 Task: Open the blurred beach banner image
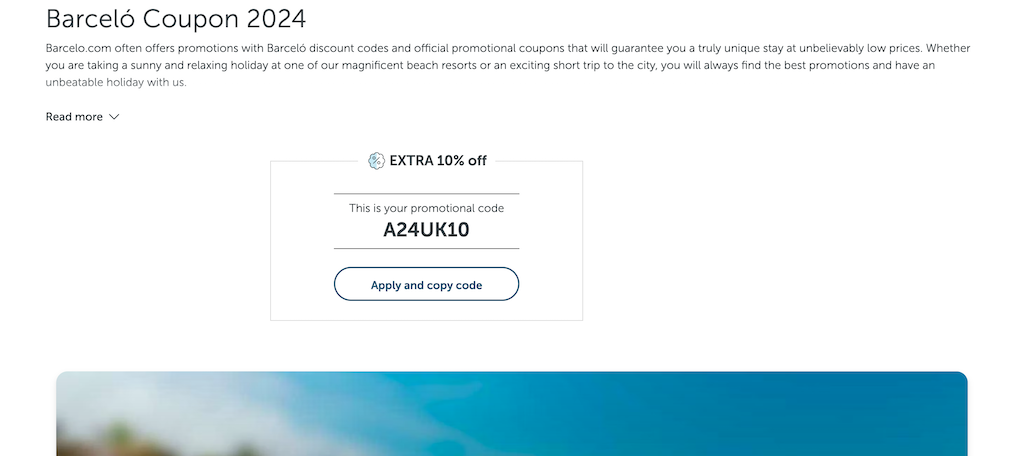[511, 414]
